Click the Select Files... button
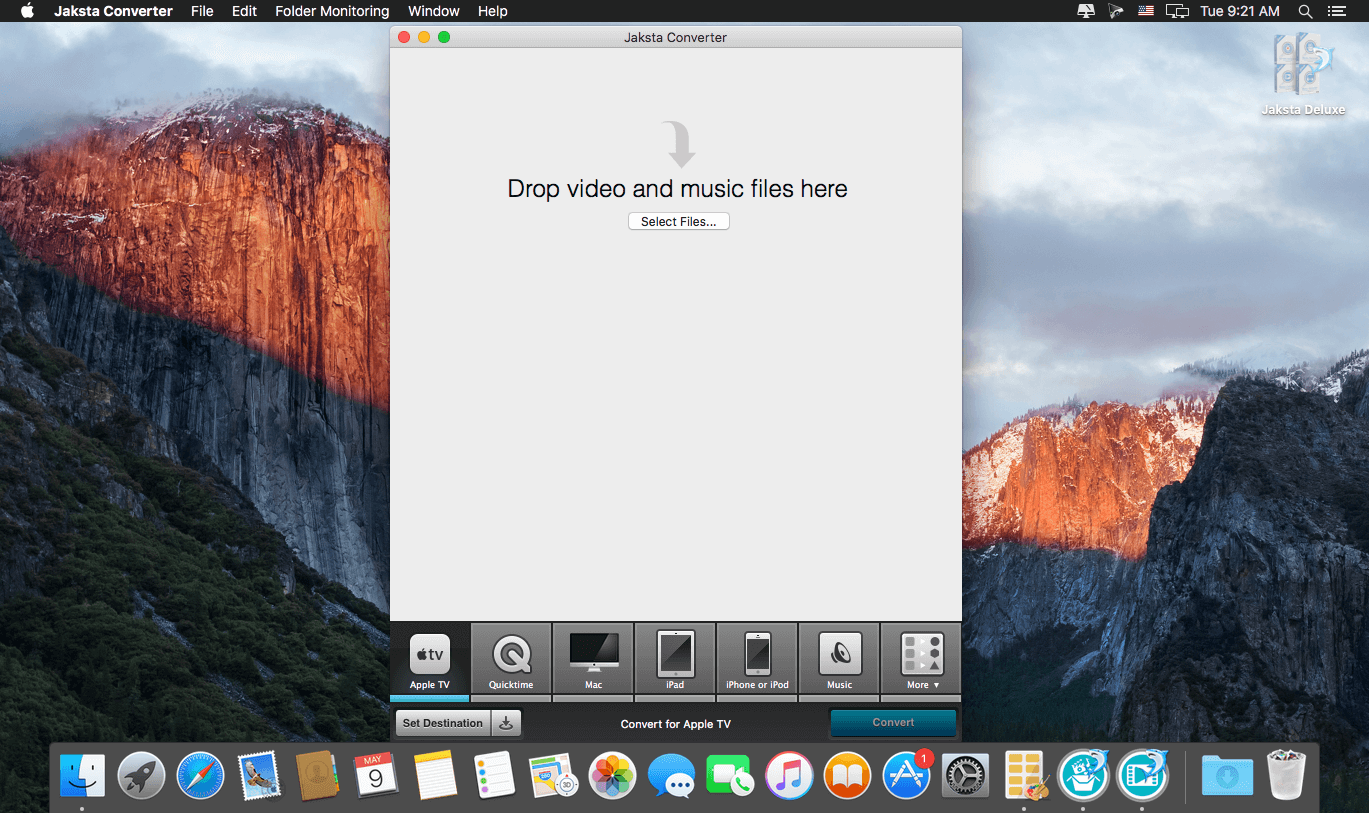Screen dimensions: 1369x813 [x=679, y=222]
